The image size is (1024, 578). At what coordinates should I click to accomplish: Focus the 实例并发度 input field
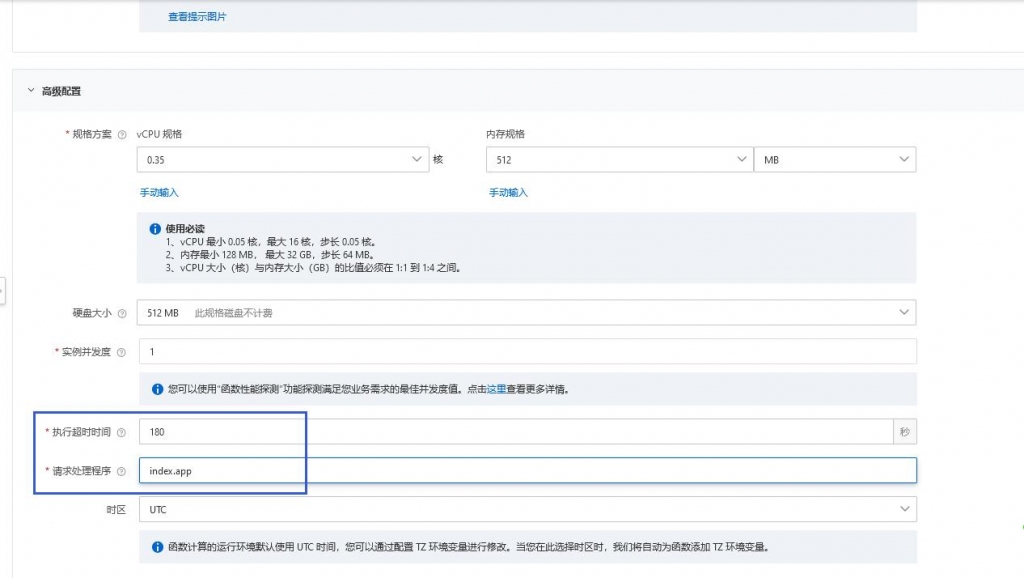coord(528,351)
